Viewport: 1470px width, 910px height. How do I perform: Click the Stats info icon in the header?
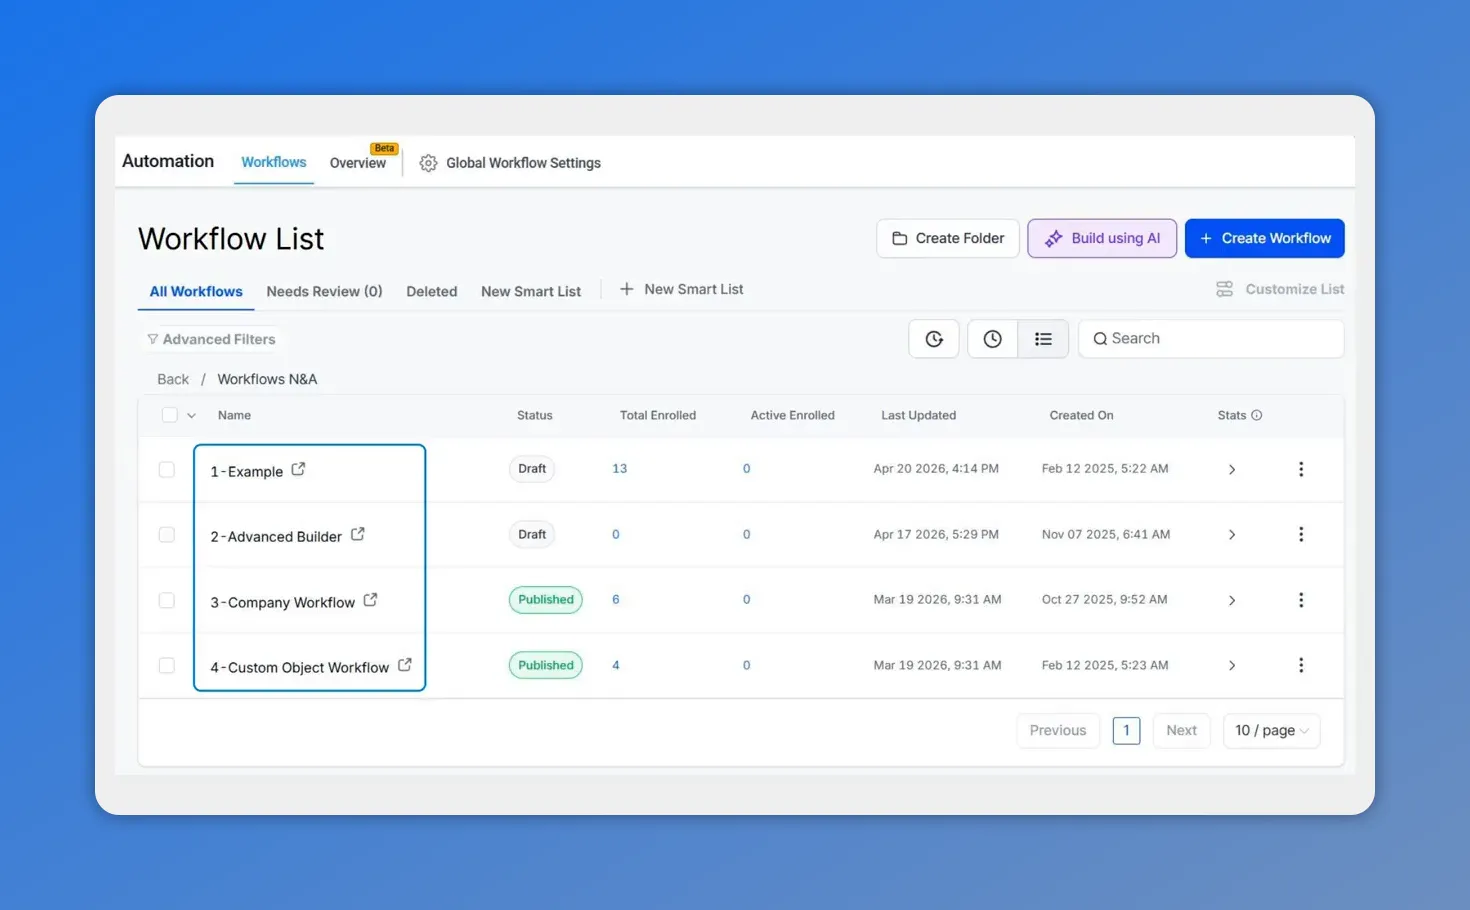(1257, 414)
